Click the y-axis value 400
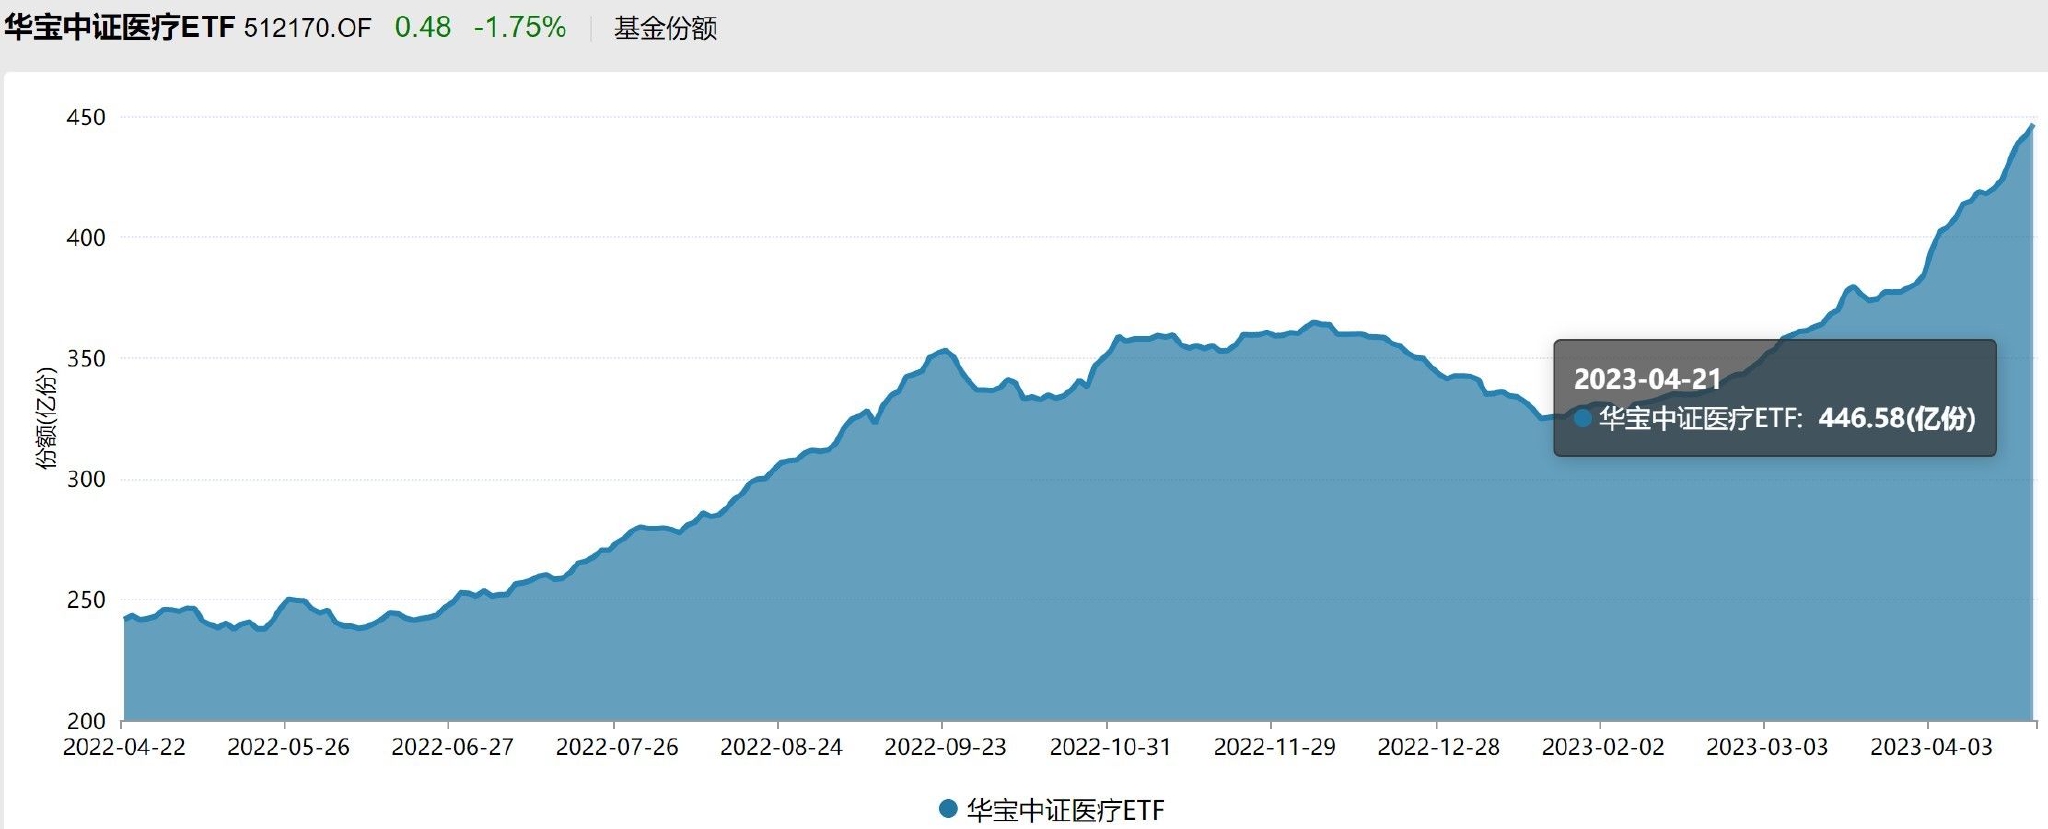Image resolution: width=2048 pixels, height=829 pixels. click(85, 238)
